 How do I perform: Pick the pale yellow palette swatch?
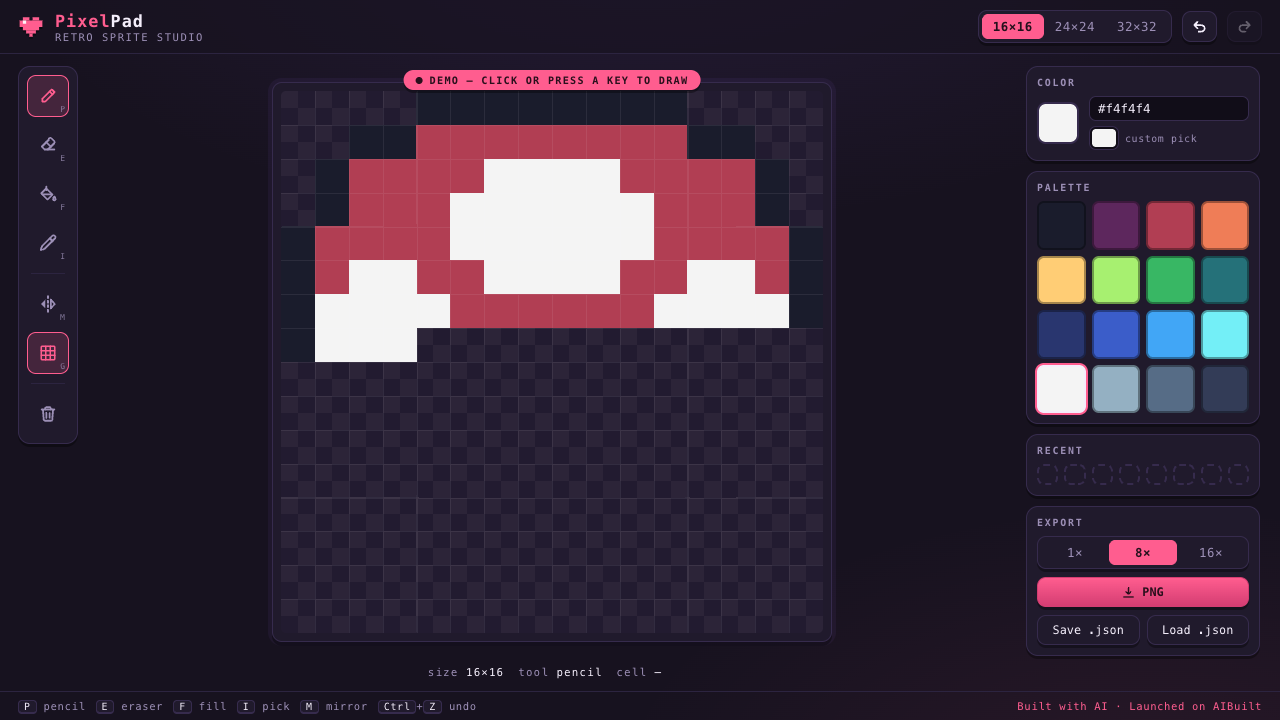[x=1062, y=280]
